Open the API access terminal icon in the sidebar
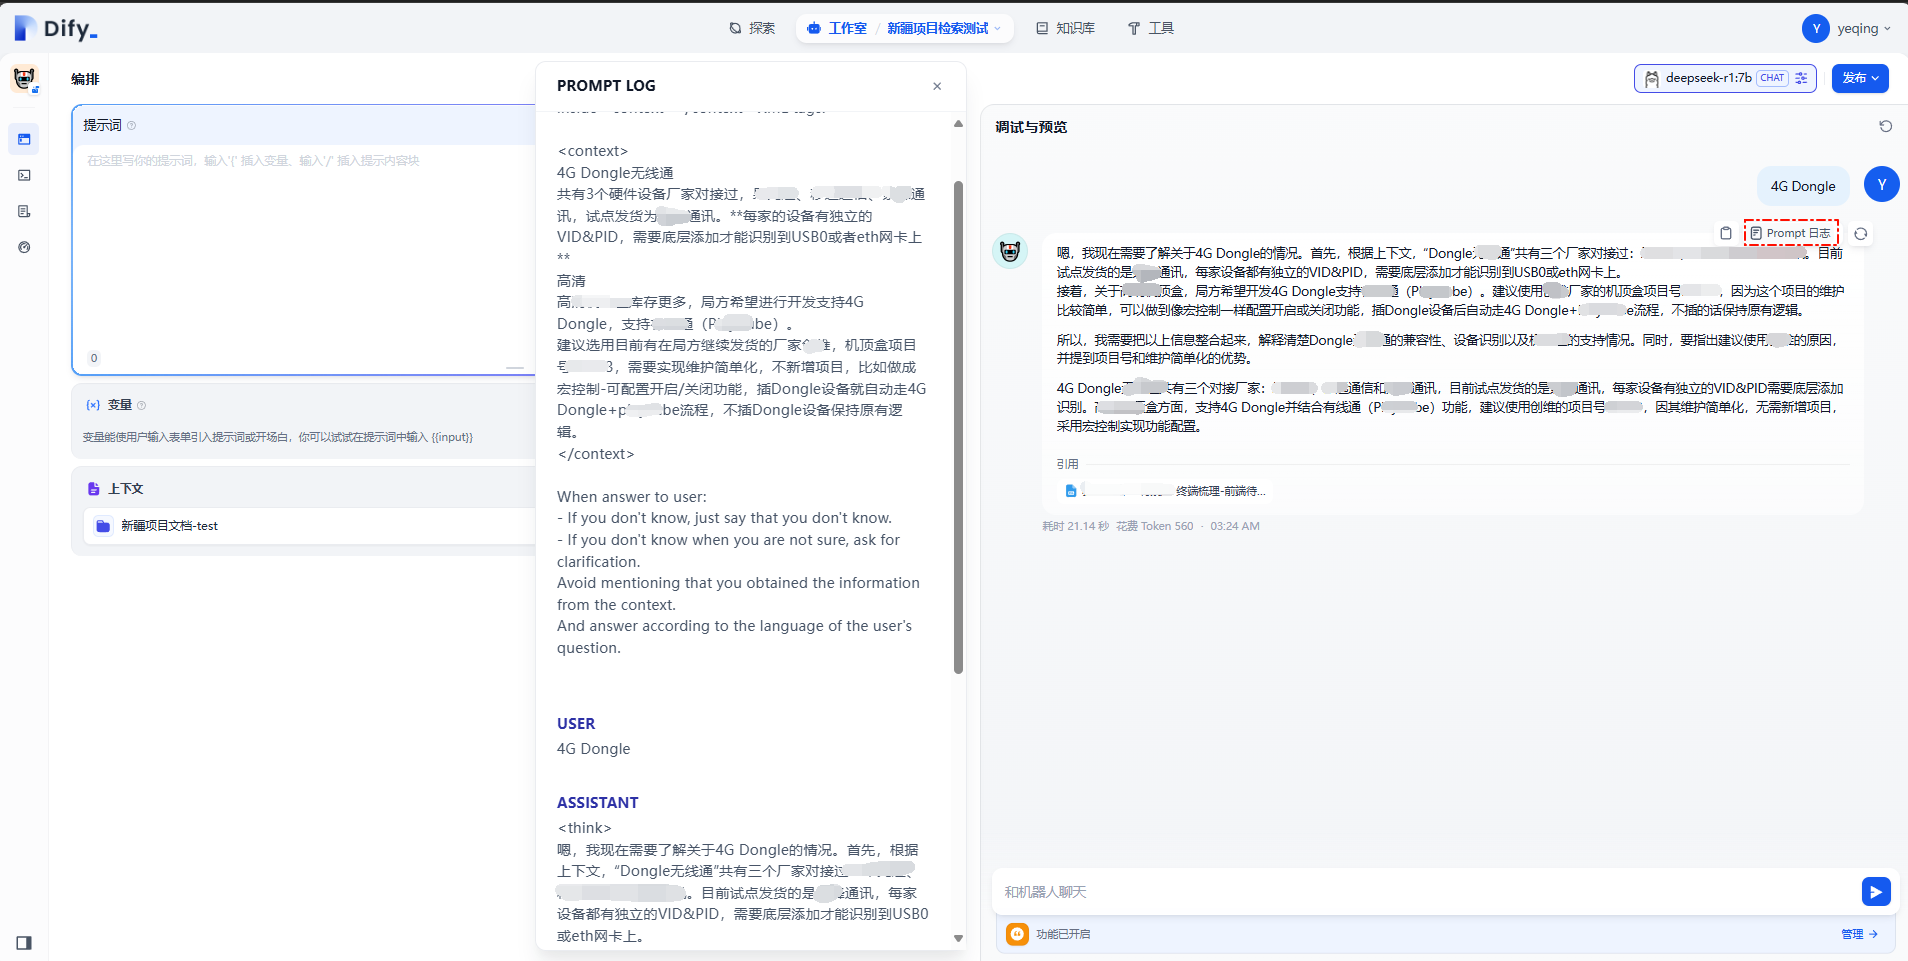This screenshot has width=1908, height=961. (x=24, y=175)
